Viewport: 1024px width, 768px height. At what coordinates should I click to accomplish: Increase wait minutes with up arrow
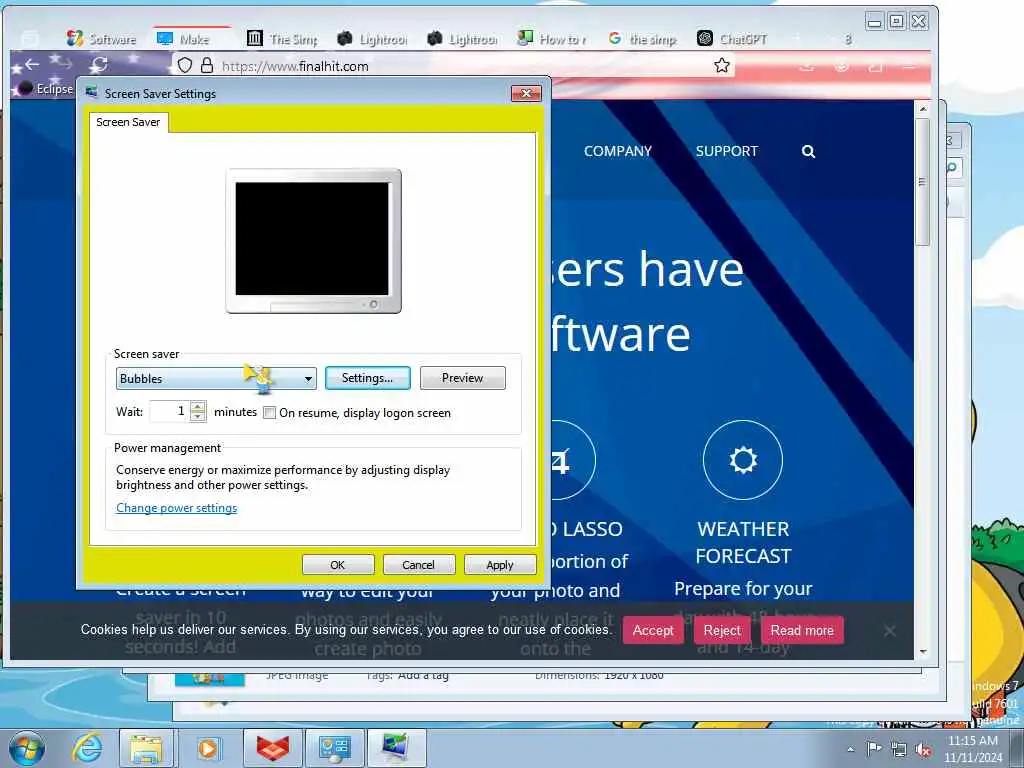197,406
